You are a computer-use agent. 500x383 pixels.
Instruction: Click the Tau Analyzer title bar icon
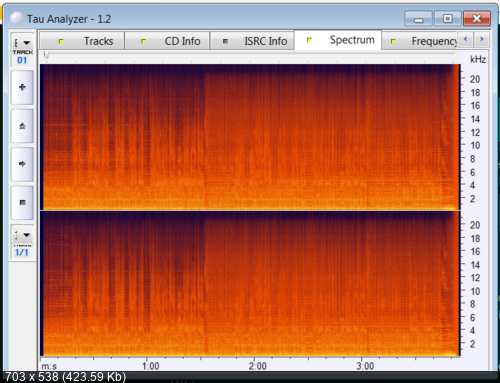pos(17,19)
